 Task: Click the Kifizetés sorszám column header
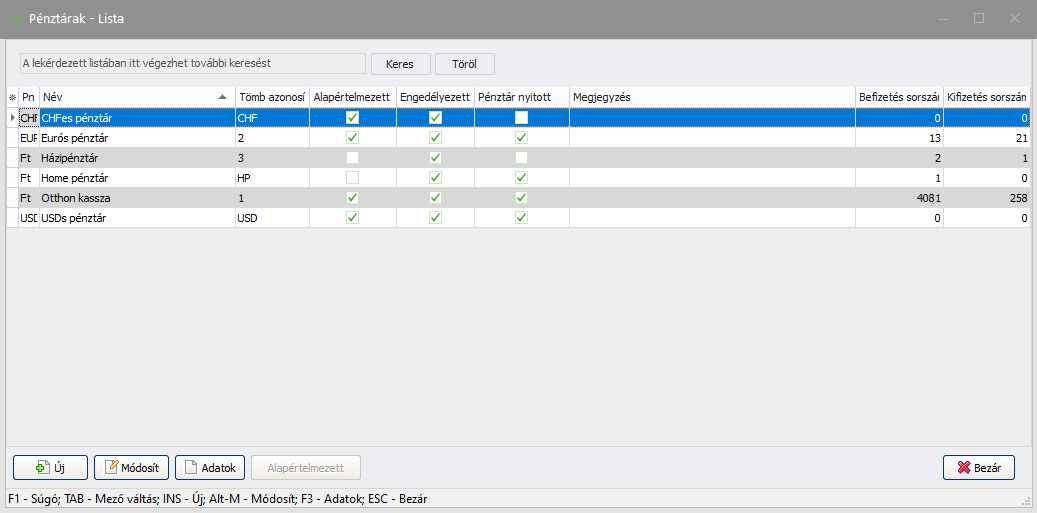point(986,97)
